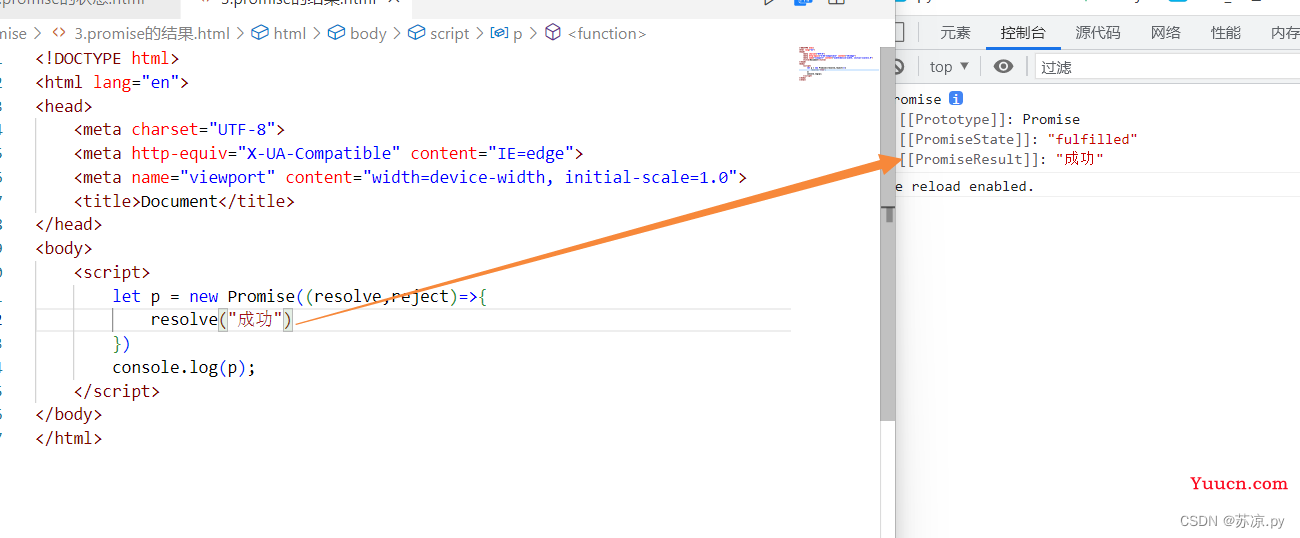The width and height of the screenshot is (1300, 538).
Task: Click HTML file icon in breadcrumb path
Action: [x=59, y=33]
